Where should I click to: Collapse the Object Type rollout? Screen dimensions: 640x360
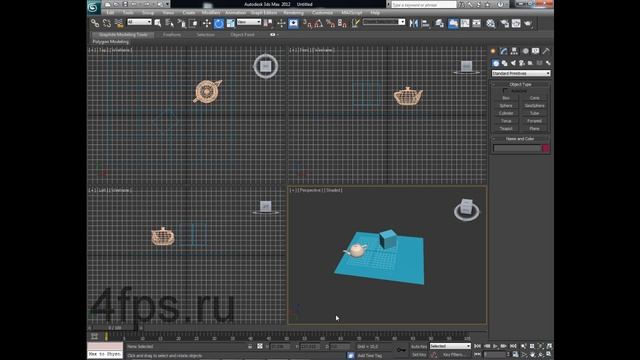(520, 84)
